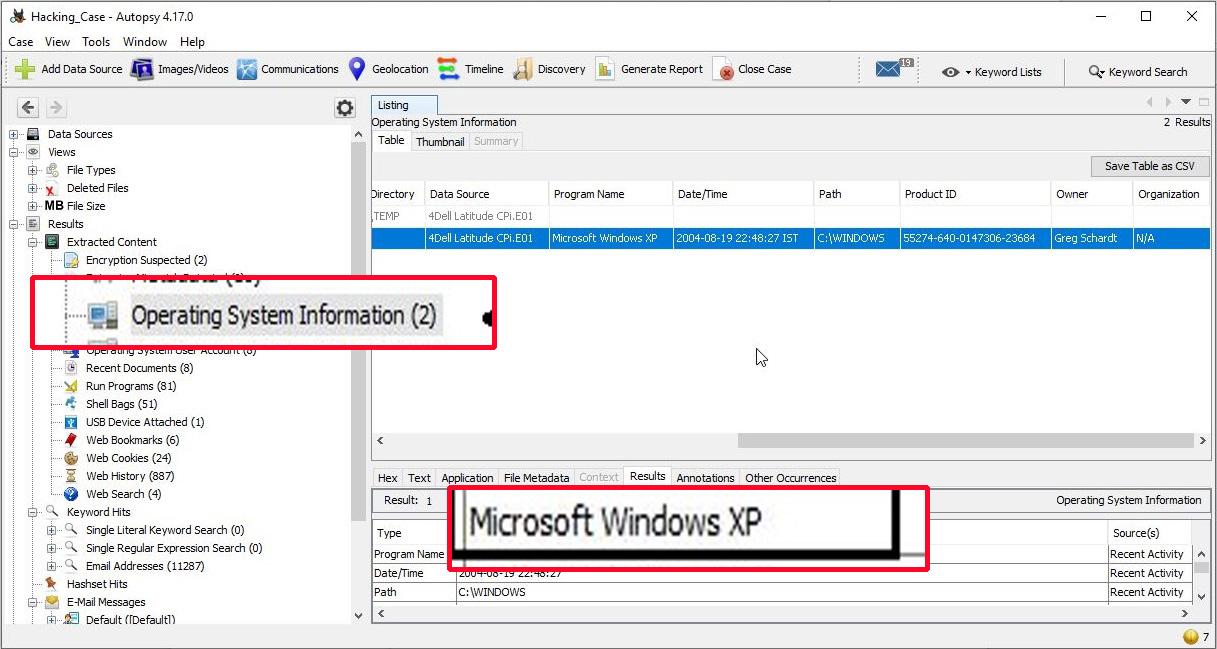Viewport: 1217px width, 649px height.
Task: Click the Greg Schardt owner cell
Action: click(x=1091, y=238)
